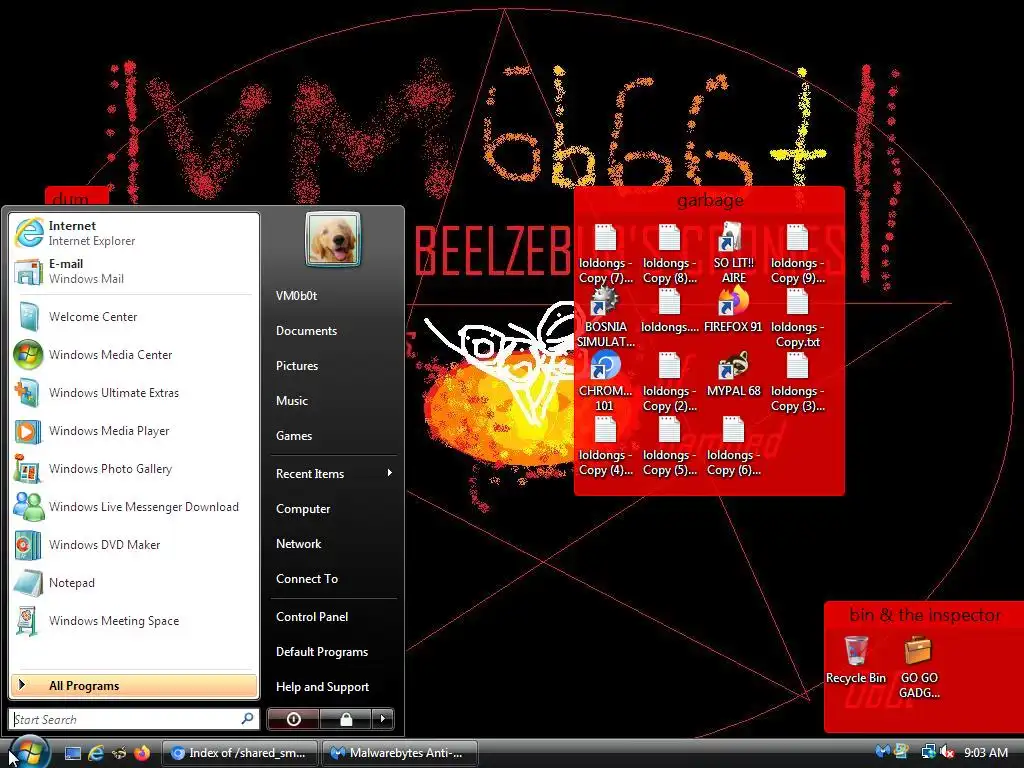Click the 9:03 AM taskbar clock

pyautogui.click(x=985, y=753)
